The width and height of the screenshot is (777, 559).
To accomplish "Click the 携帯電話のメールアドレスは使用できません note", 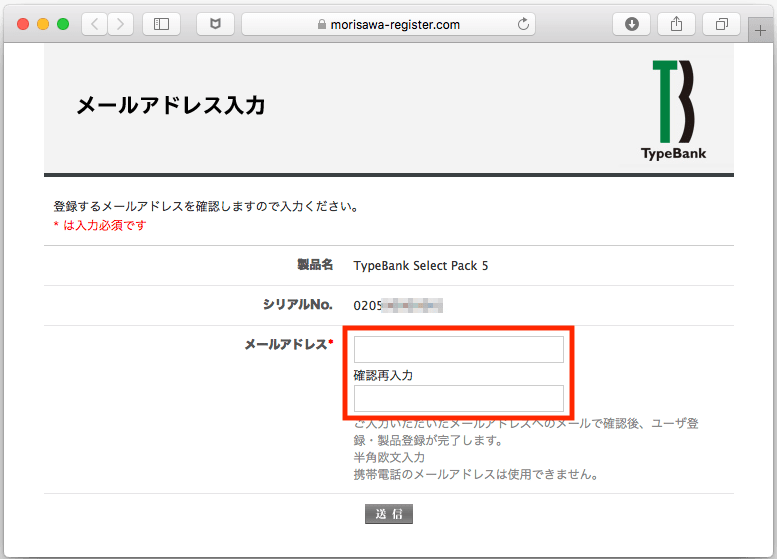I will click(x=476, y=474).
